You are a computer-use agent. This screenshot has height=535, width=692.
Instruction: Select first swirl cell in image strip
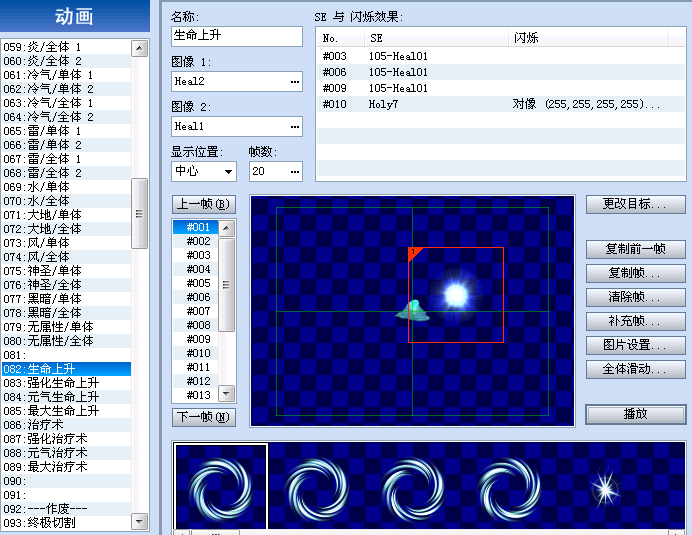click(221, 486)
